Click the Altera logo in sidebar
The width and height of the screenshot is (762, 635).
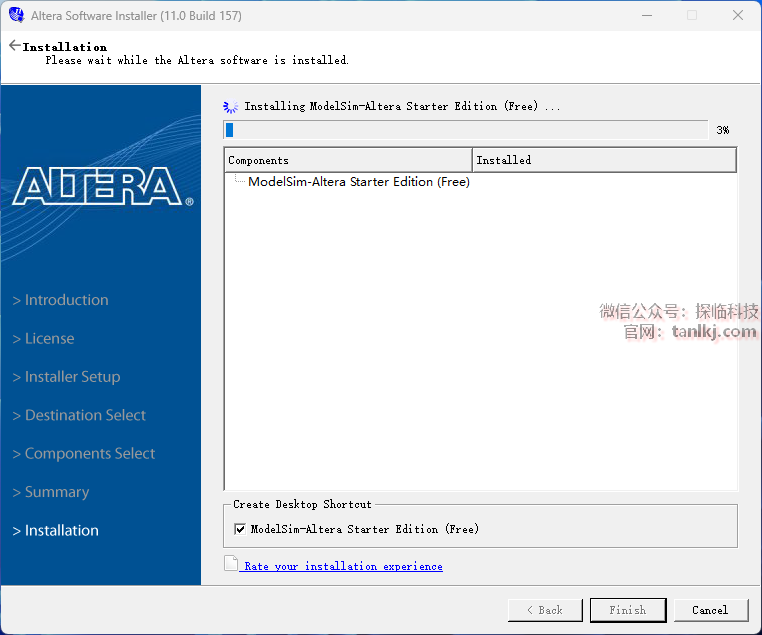tap(103, 187)
